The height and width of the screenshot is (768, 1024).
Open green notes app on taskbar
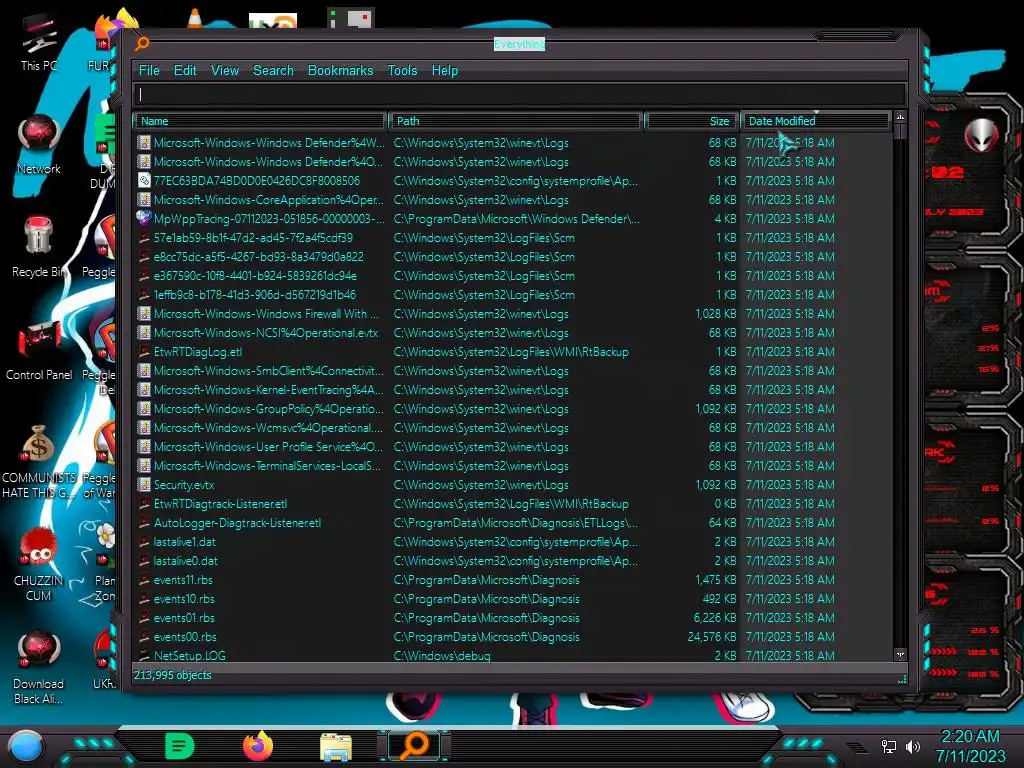pyautogui.click(x=180, y=746)
